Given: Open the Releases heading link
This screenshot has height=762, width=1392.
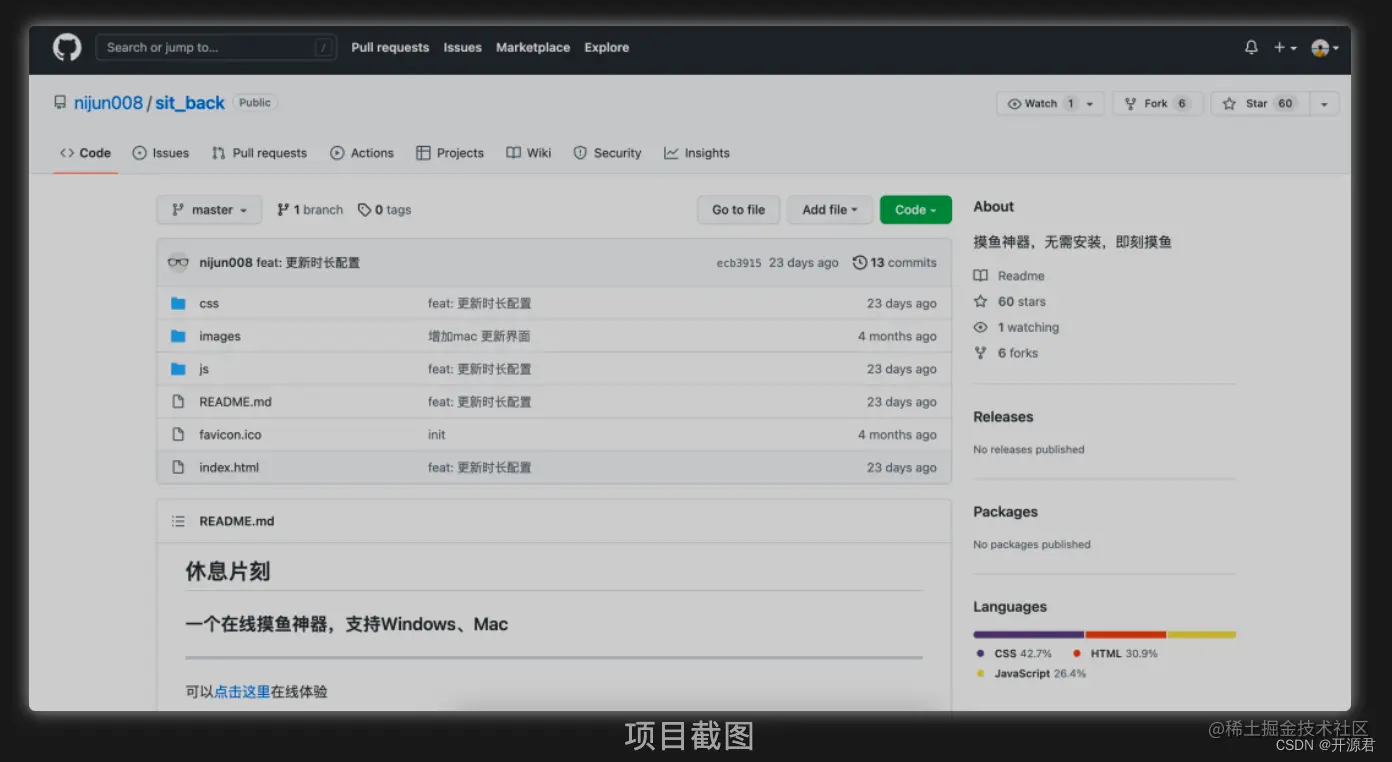Looking at the screenshot, I should point(1003,417).
